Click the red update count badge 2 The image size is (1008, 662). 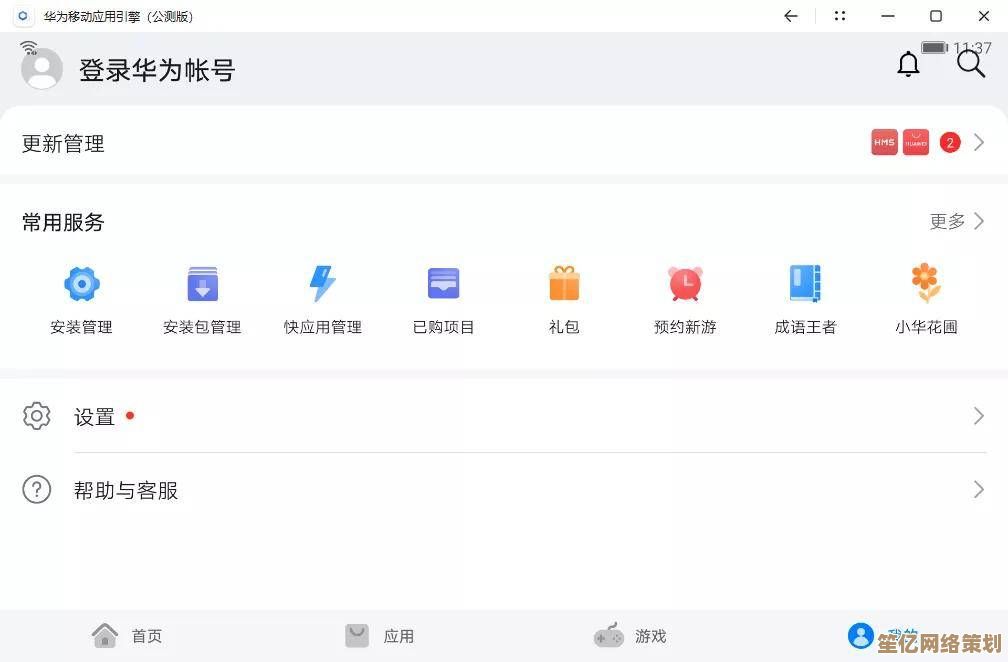tap(950, 142)
